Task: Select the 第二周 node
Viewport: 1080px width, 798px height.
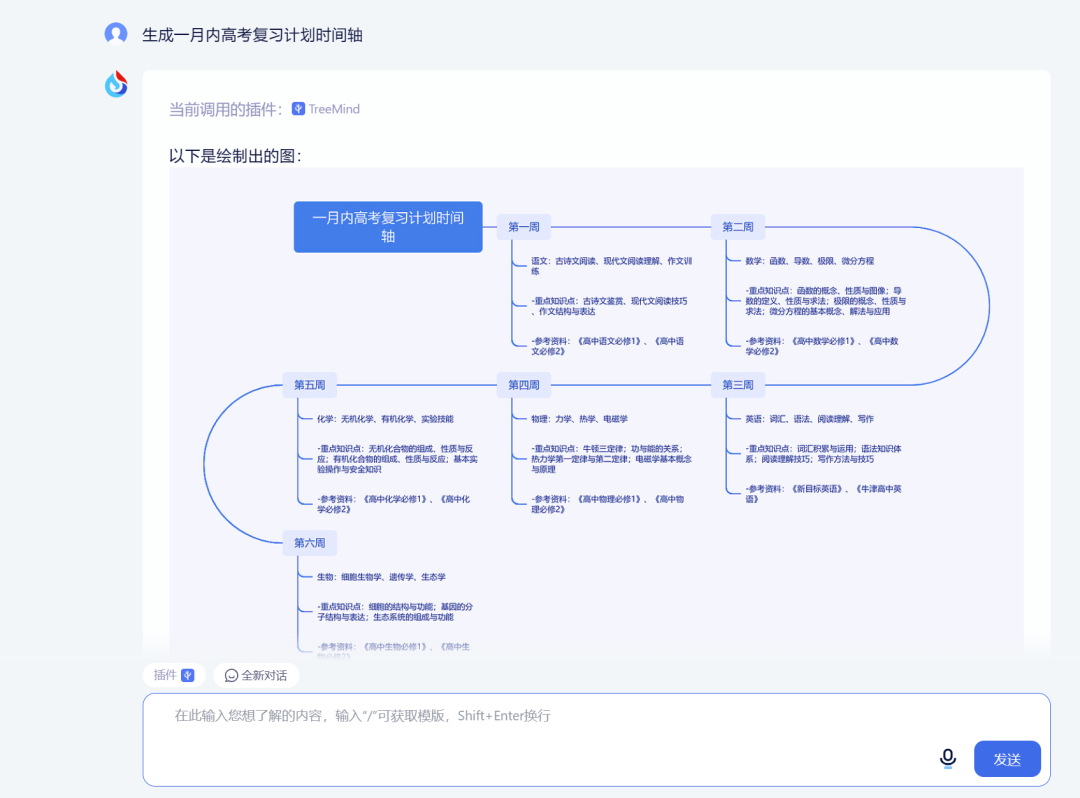Action: click(x=738, y=227)
